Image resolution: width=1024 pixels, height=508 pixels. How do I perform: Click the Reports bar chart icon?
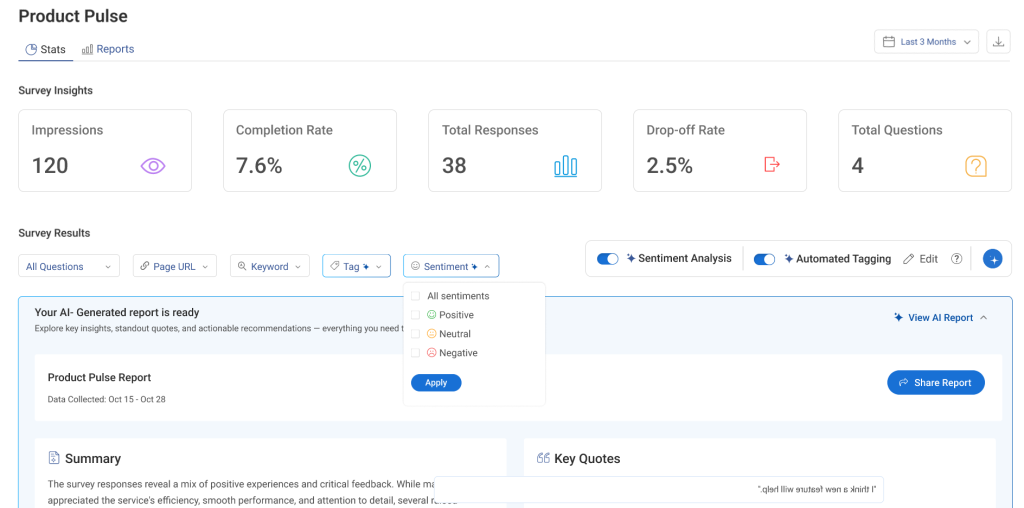click(87, 50)
